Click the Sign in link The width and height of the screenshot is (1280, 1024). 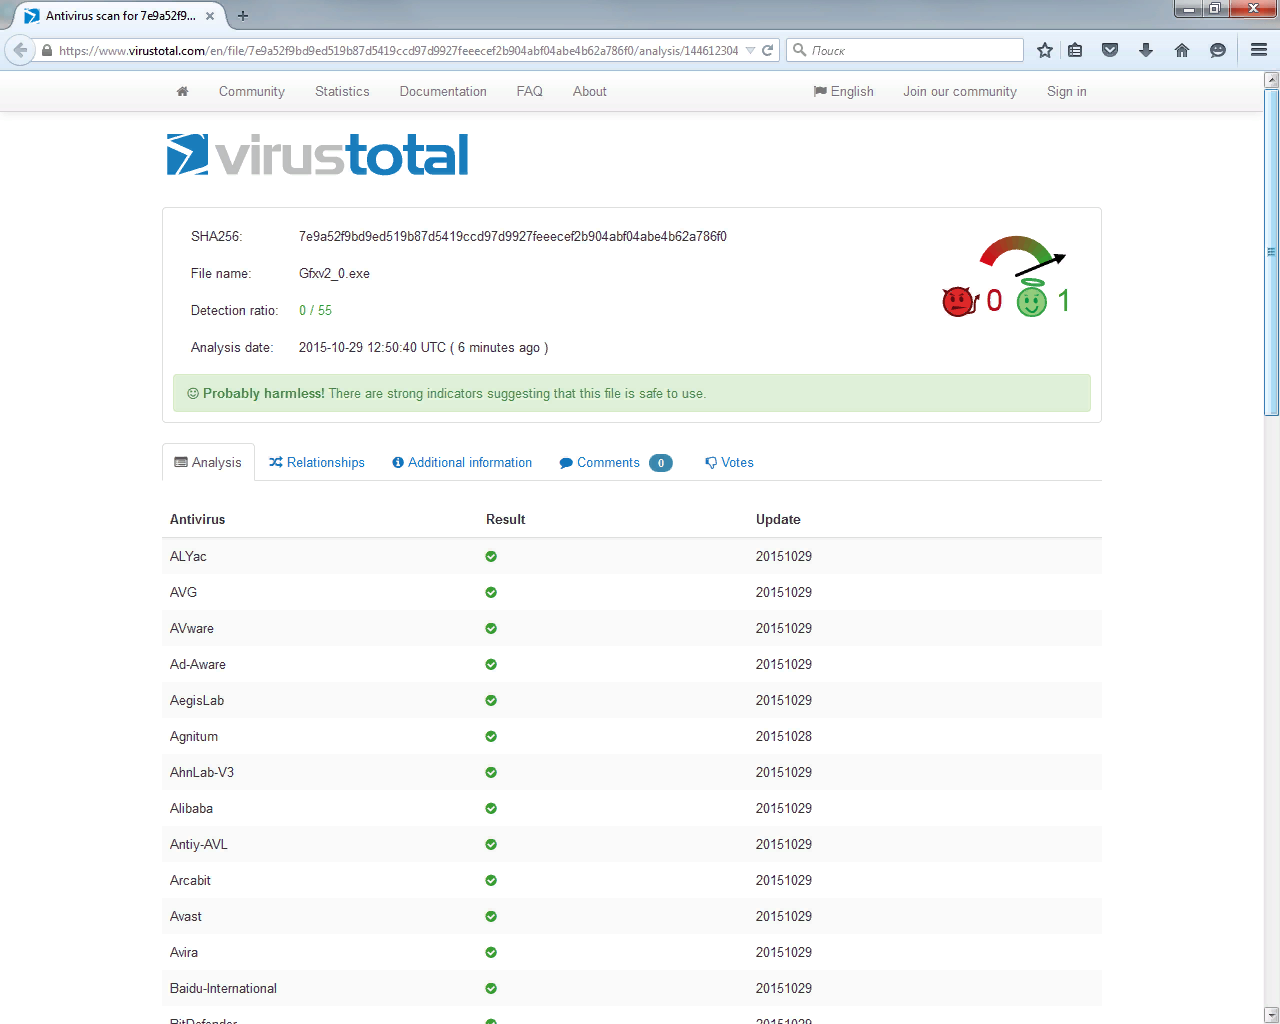[1067, 91]
